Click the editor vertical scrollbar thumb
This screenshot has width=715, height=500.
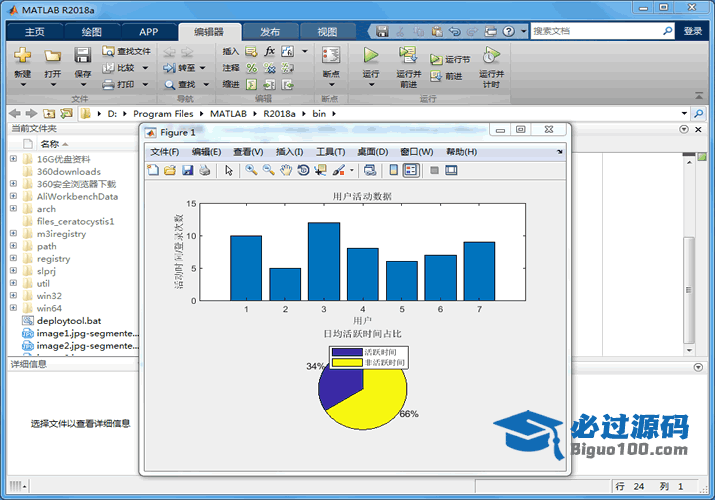click(689, 290)
